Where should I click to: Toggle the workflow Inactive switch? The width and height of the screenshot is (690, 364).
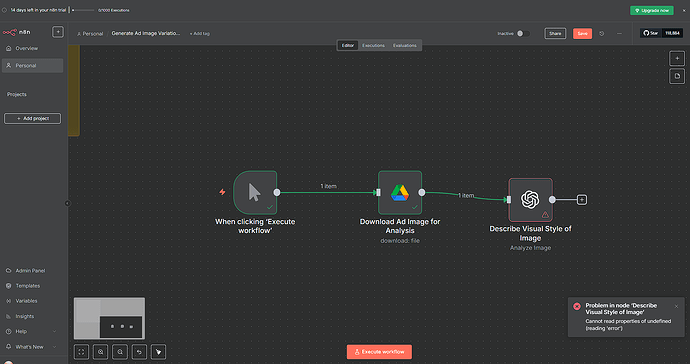coord(523,33)
